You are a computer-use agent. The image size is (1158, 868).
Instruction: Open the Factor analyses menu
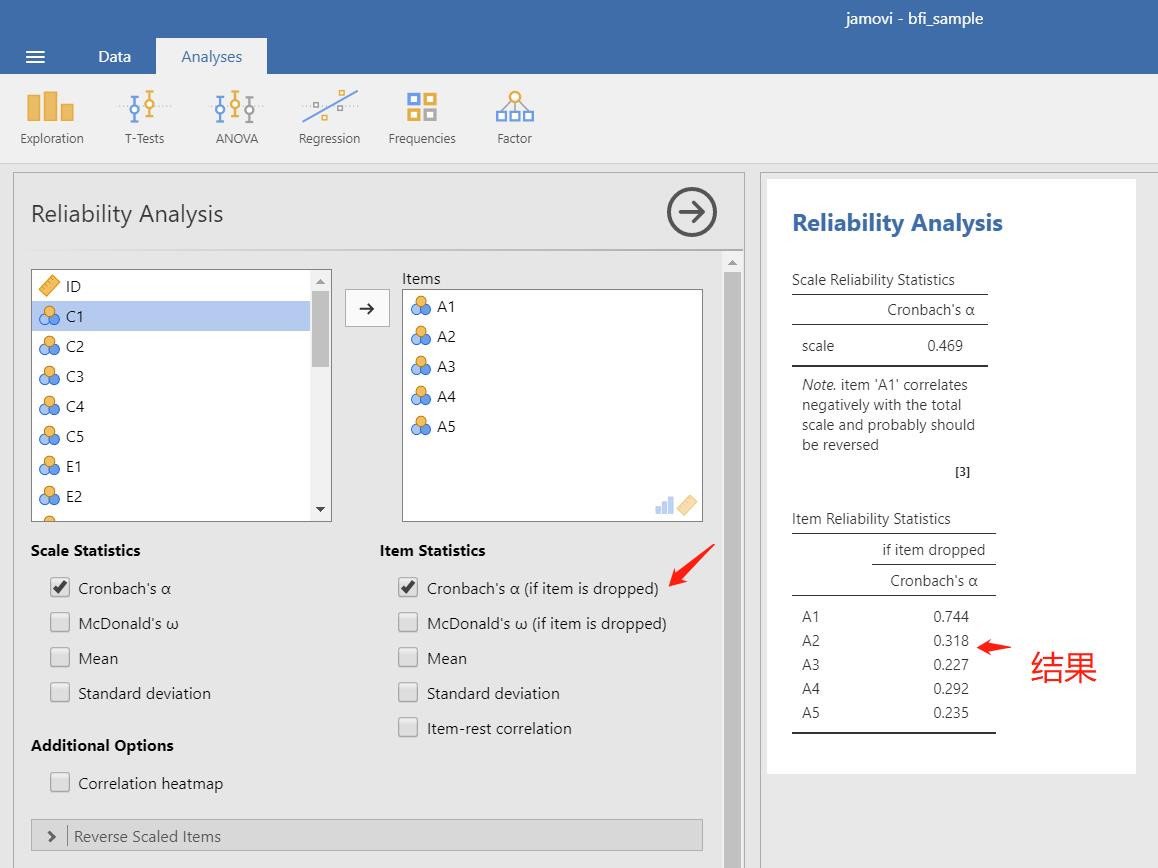(x=515, y=117)
